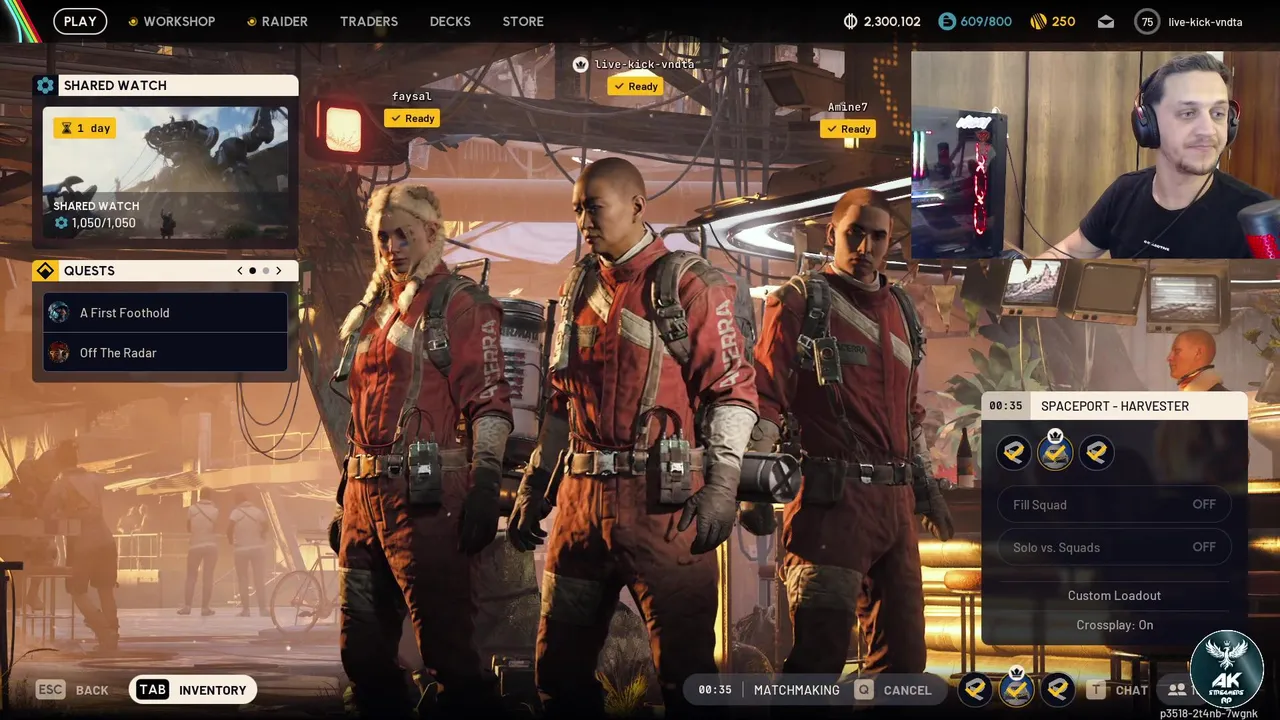This screenshot has height=720, width=1280.
Task: Open the PLAY tab
Action: coord(80,21)
